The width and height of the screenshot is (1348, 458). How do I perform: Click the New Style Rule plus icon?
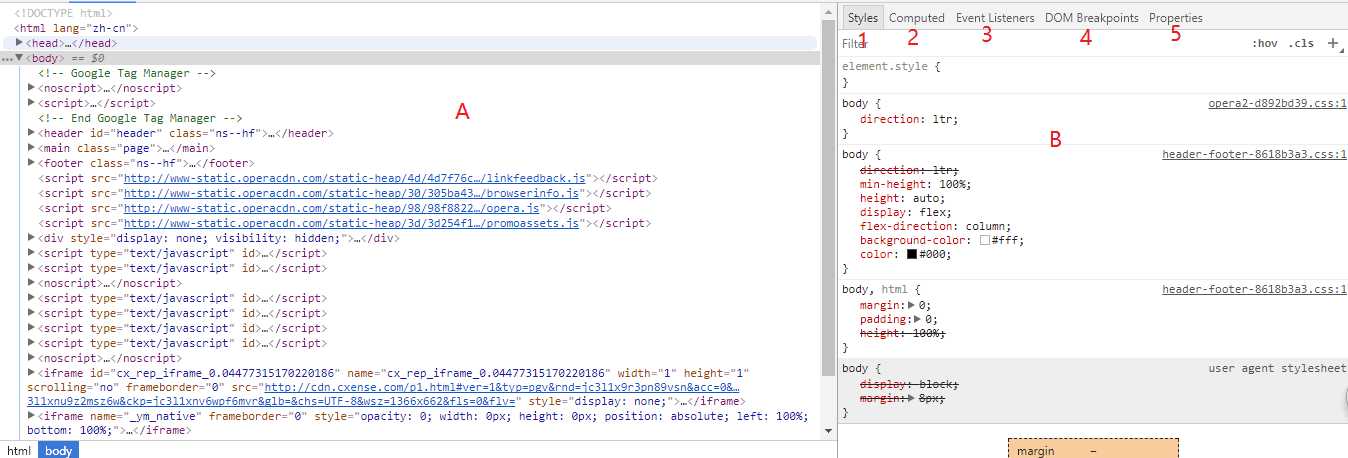(1332, 44)
